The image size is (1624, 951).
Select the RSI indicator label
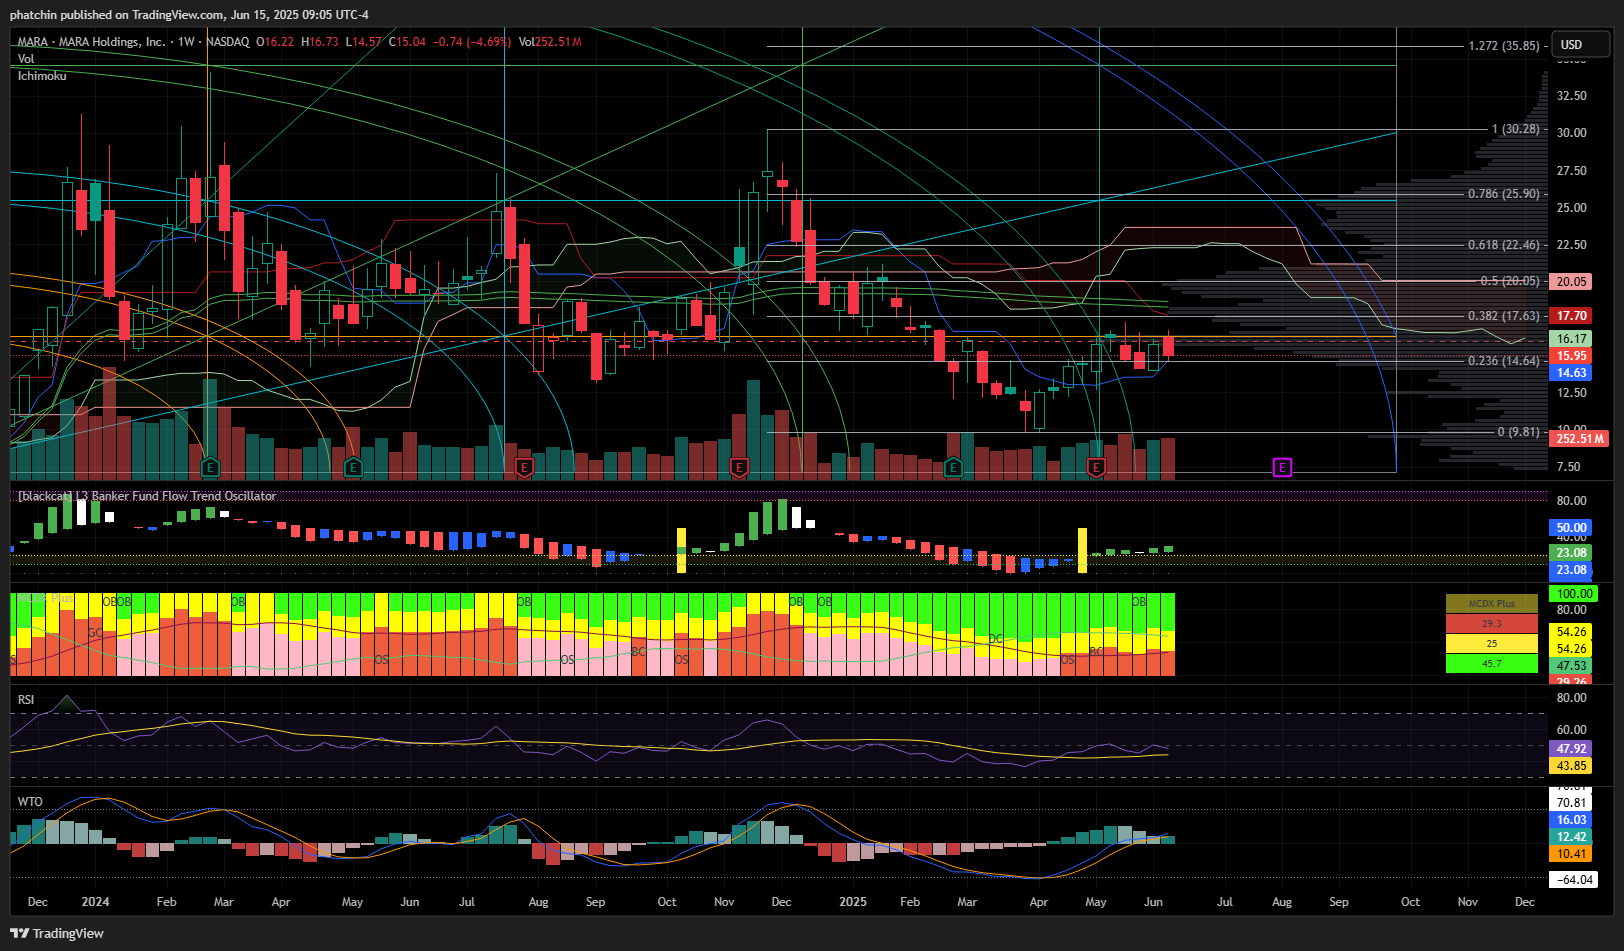pyautogui.click(x=26, y=700)
